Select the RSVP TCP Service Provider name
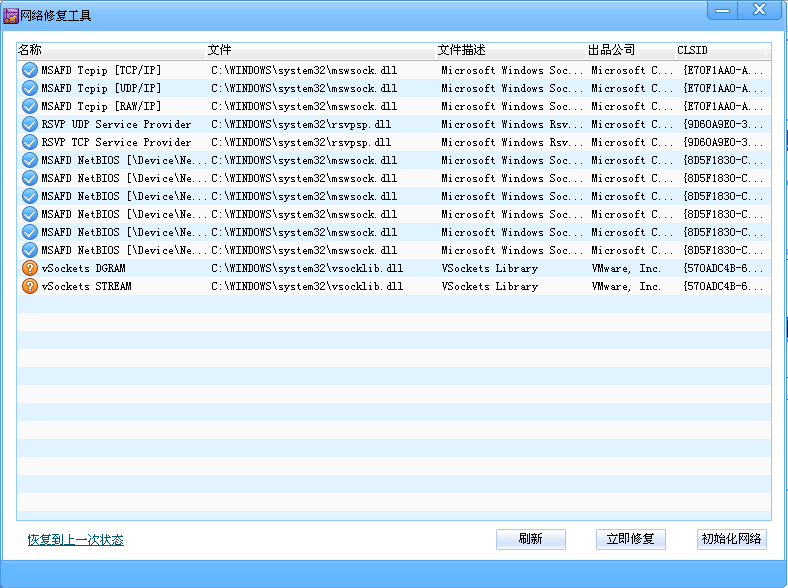Screen dimensions: 788x588 point(116,142)
